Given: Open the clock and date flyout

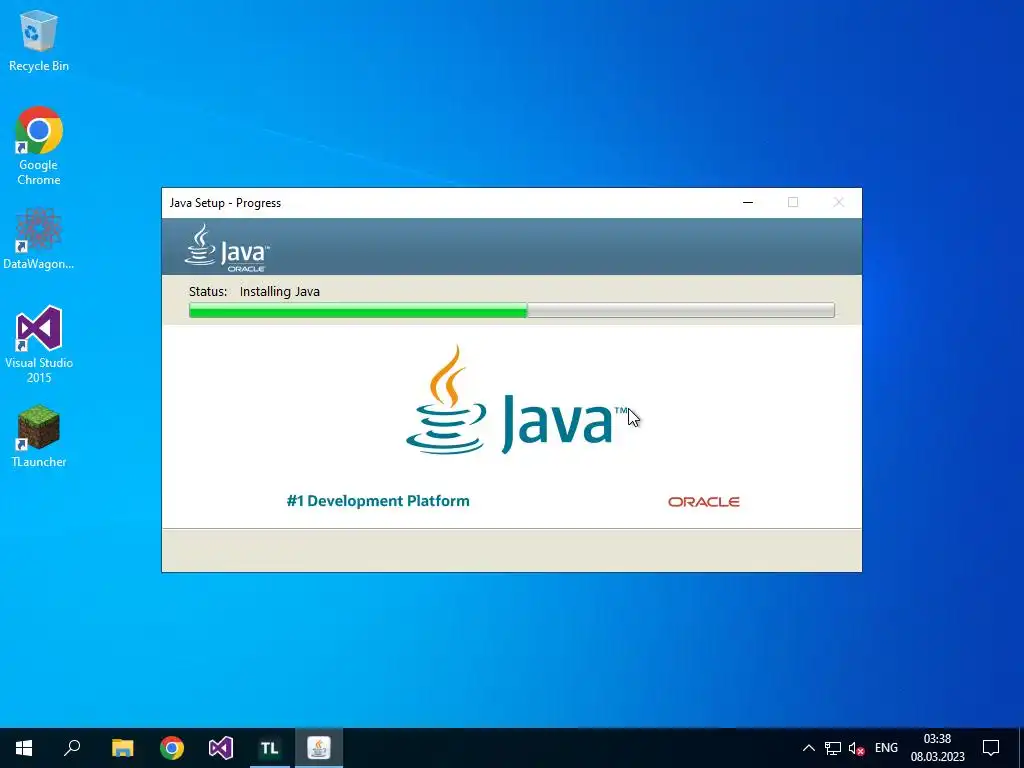Looking at the screenshot, I should (937, 748).
